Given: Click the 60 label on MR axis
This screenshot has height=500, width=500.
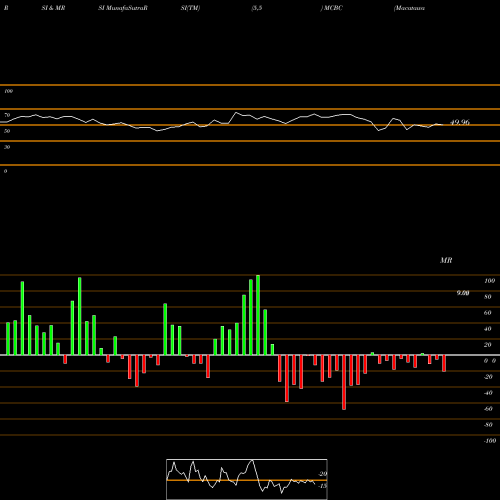Looking at the screenshot, I should (x=488, y=313).
